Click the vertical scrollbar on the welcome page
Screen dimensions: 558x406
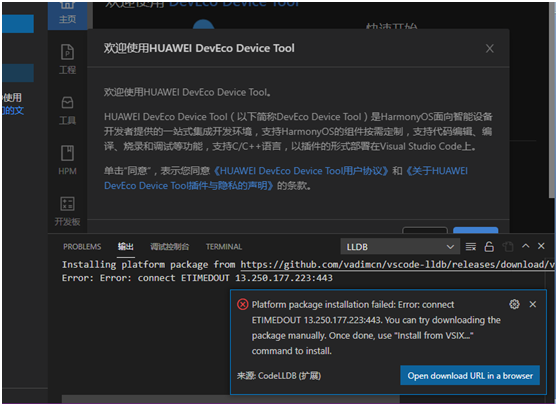552,100
